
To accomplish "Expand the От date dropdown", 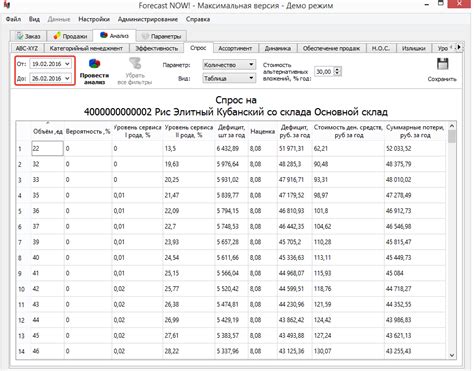I will pos(67,64).
